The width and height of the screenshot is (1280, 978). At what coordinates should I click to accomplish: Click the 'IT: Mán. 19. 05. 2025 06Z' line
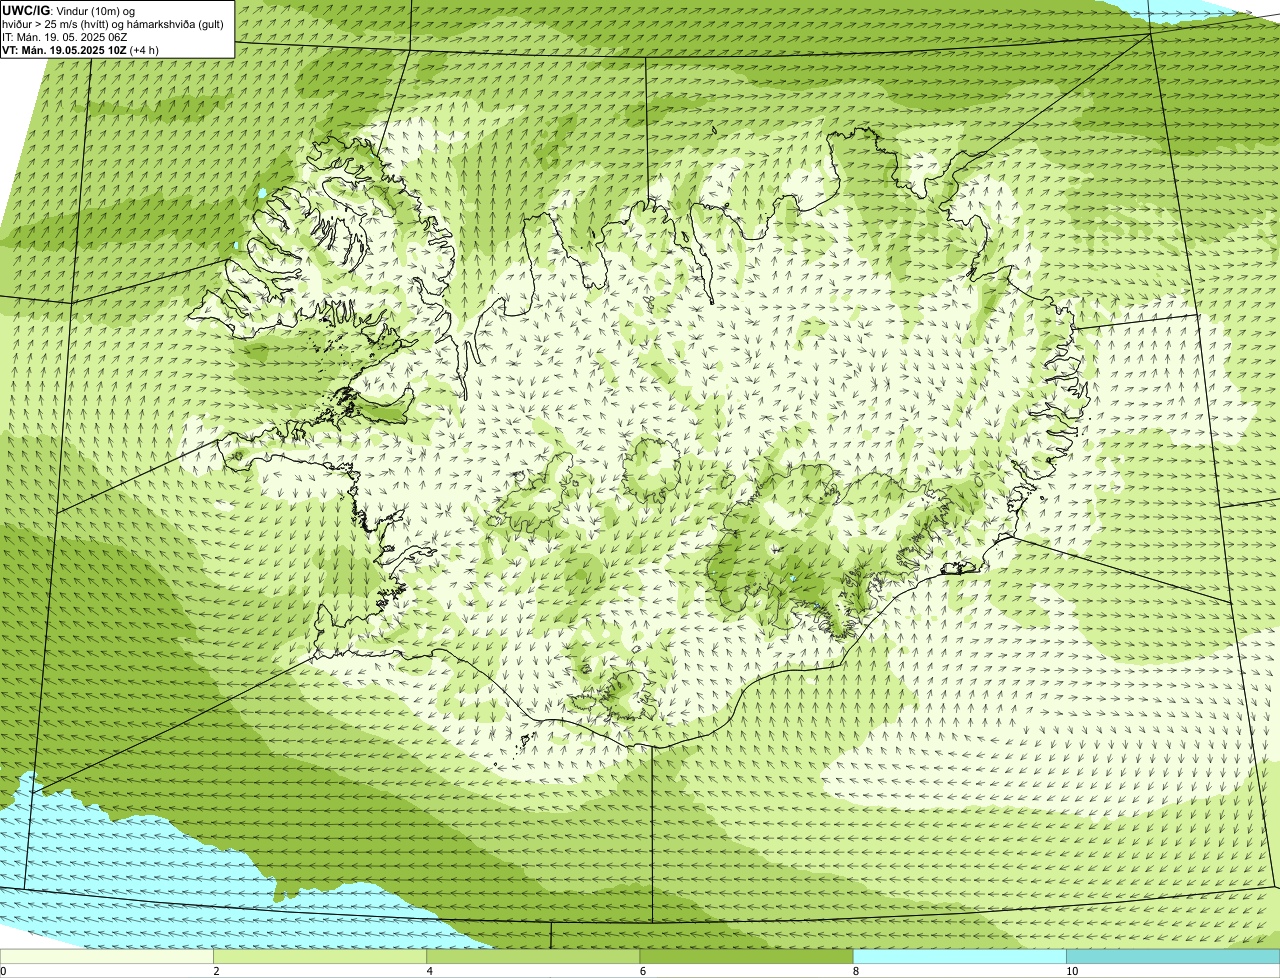[64, 36]
